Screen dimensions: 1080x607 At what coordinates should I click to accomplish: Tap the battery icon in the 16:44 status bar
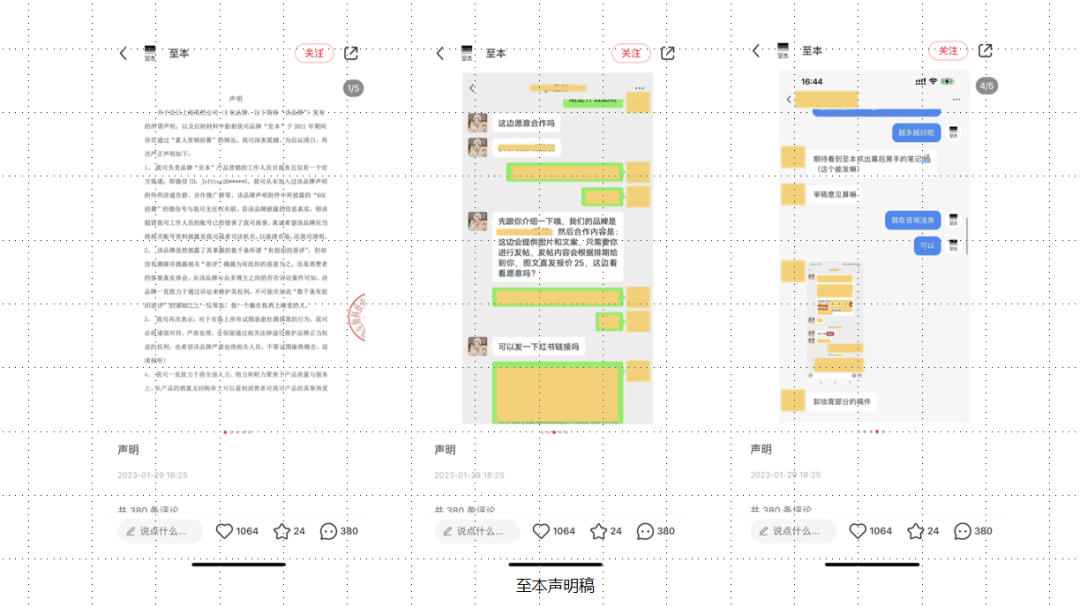(948, 81)
